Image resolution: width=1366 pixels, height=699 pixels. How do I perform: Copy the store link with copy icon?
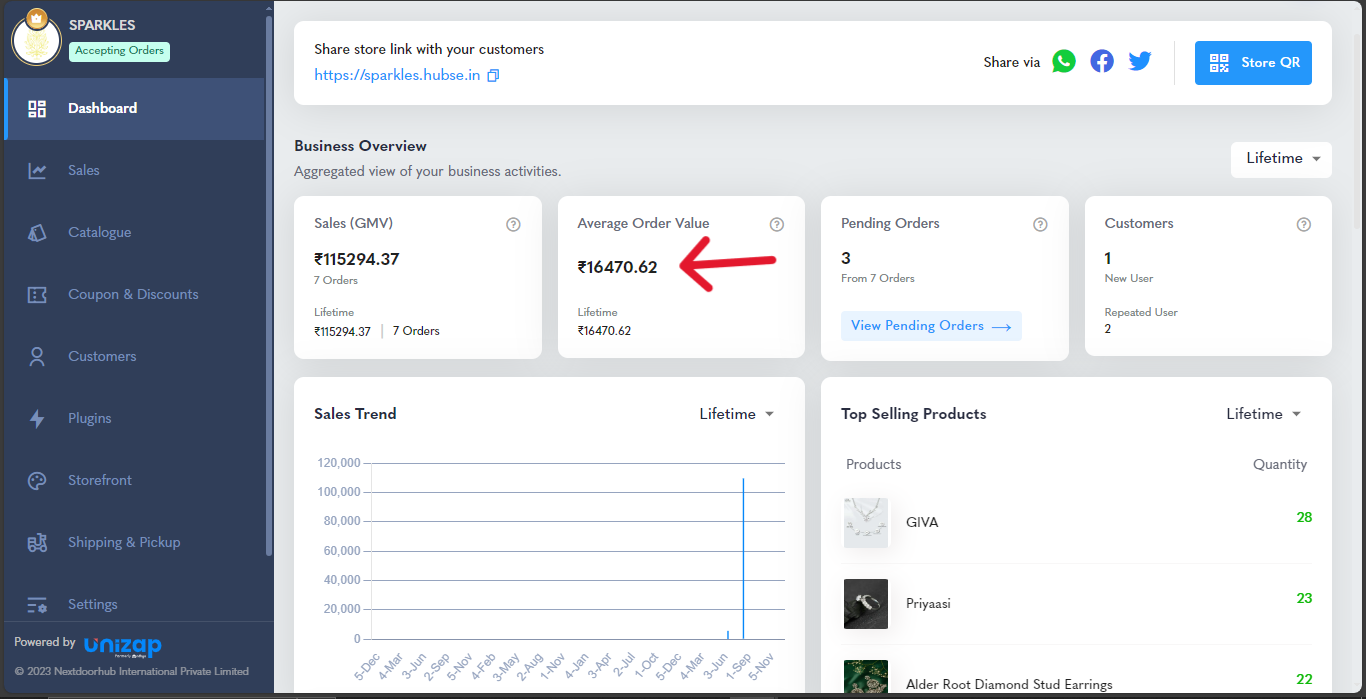click(x=493, y=76)
